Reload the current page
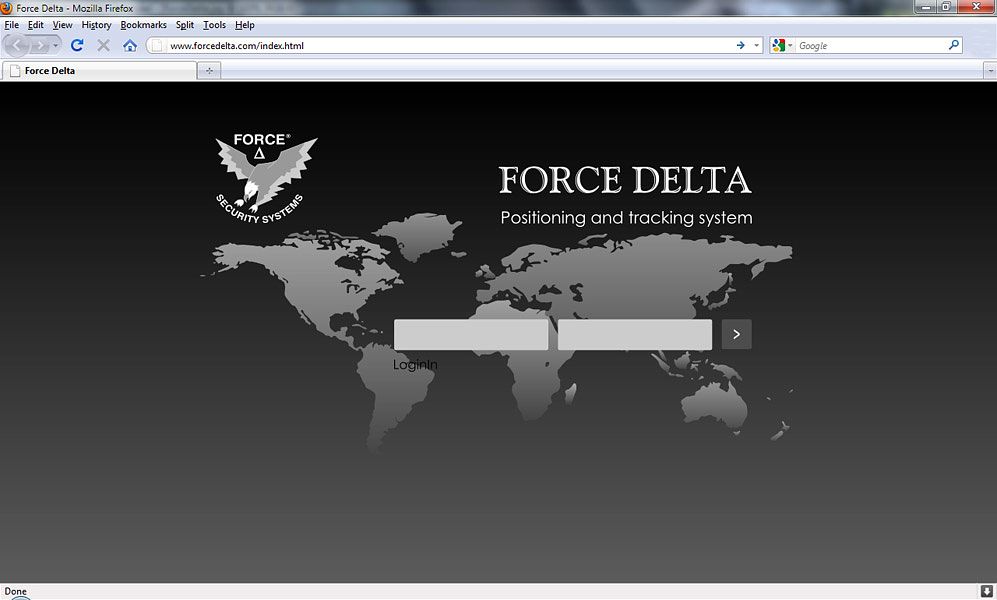997x600 pixels. [77, 45]
